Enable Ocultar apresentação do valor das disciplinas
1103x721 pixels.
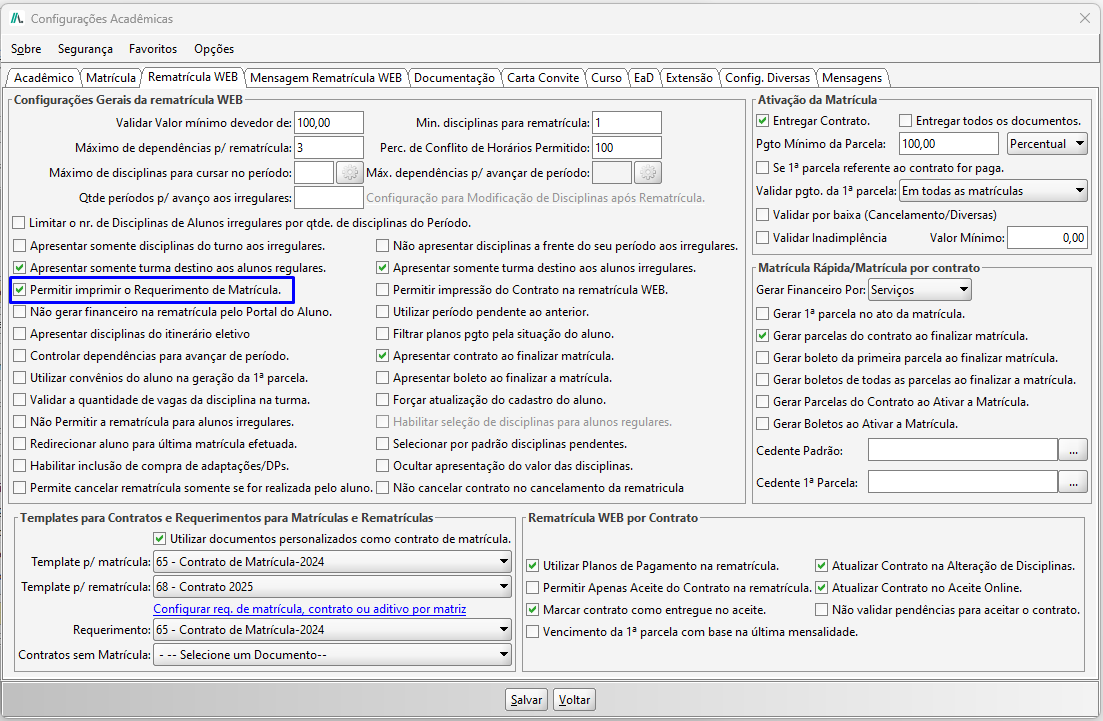coord(383,466)
